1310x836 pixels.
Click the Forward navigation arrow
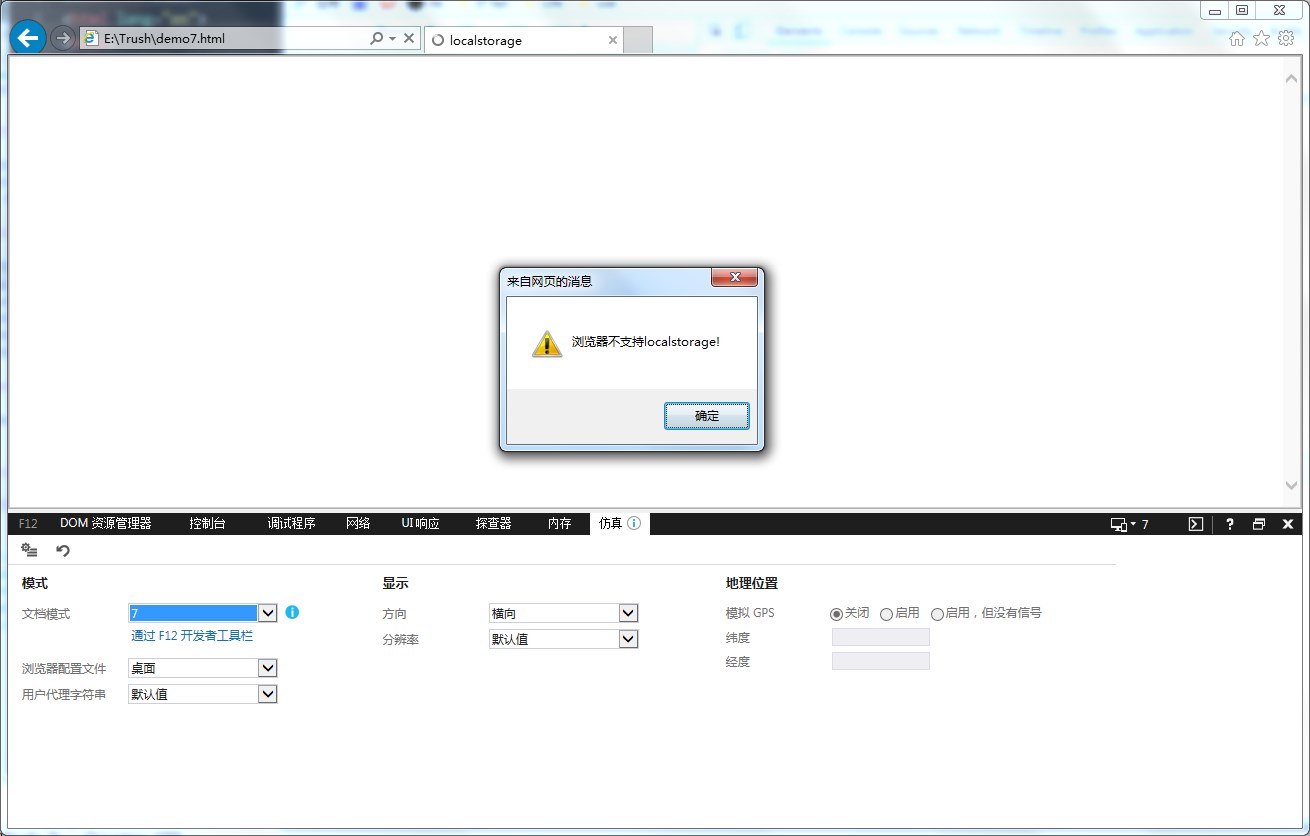[x=63, y=39]
